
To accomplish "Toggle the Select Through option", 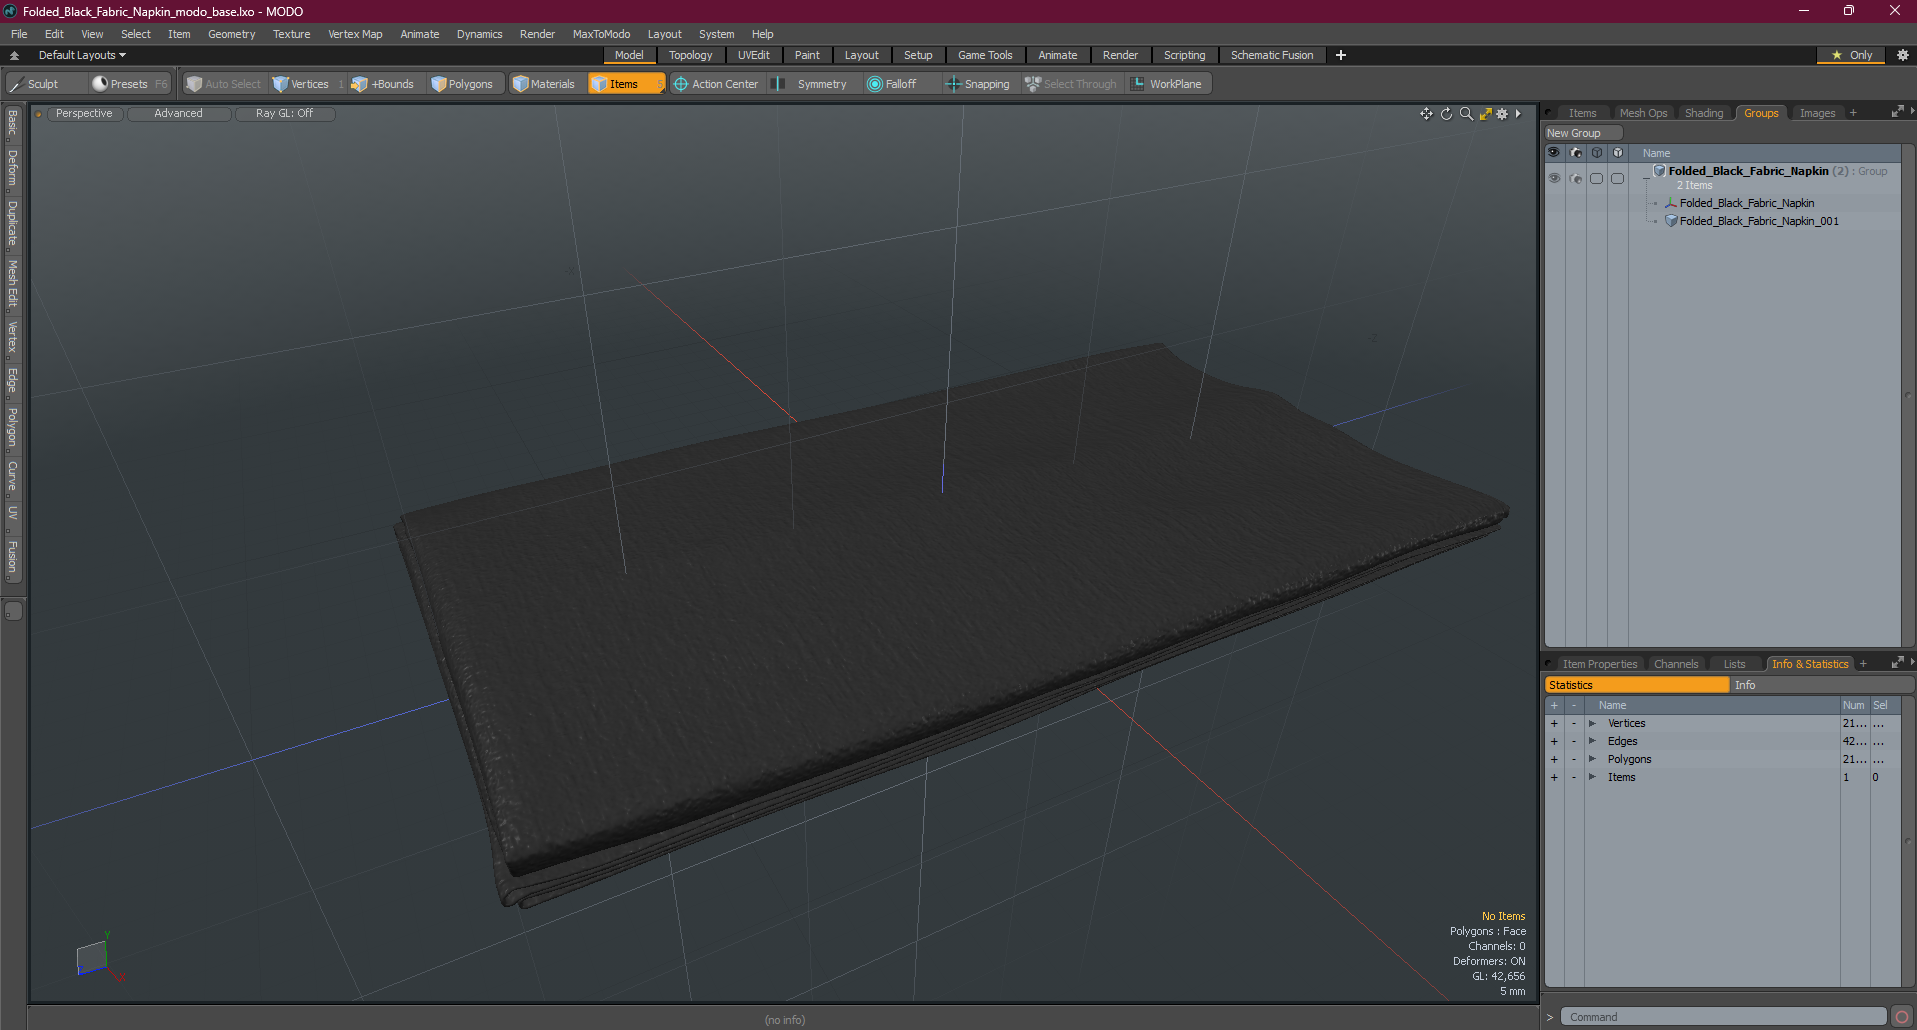I will tap(1071, 84).
